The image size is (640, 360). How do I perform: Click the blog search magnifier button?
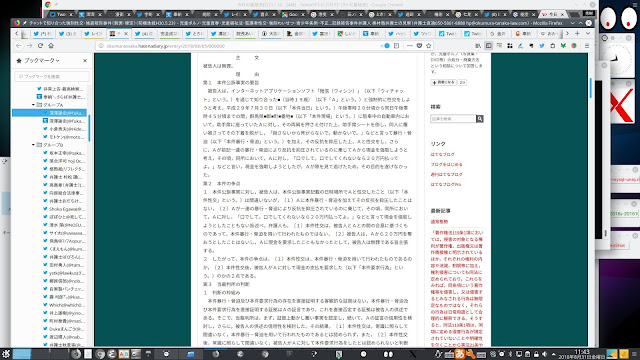[x=480, y=119]
